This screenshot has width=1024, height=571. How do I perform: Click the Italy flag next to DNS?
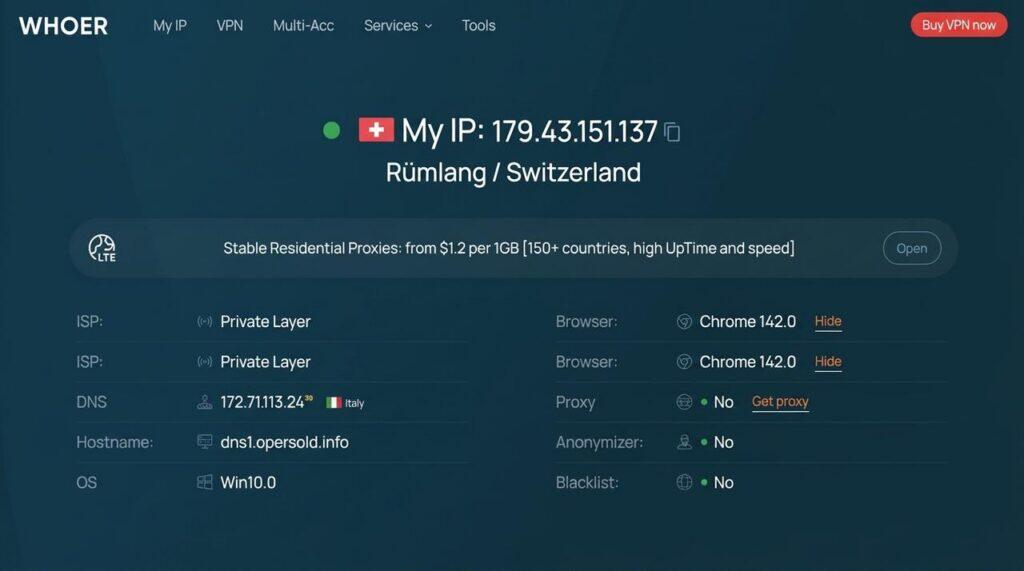coord(334,403)
